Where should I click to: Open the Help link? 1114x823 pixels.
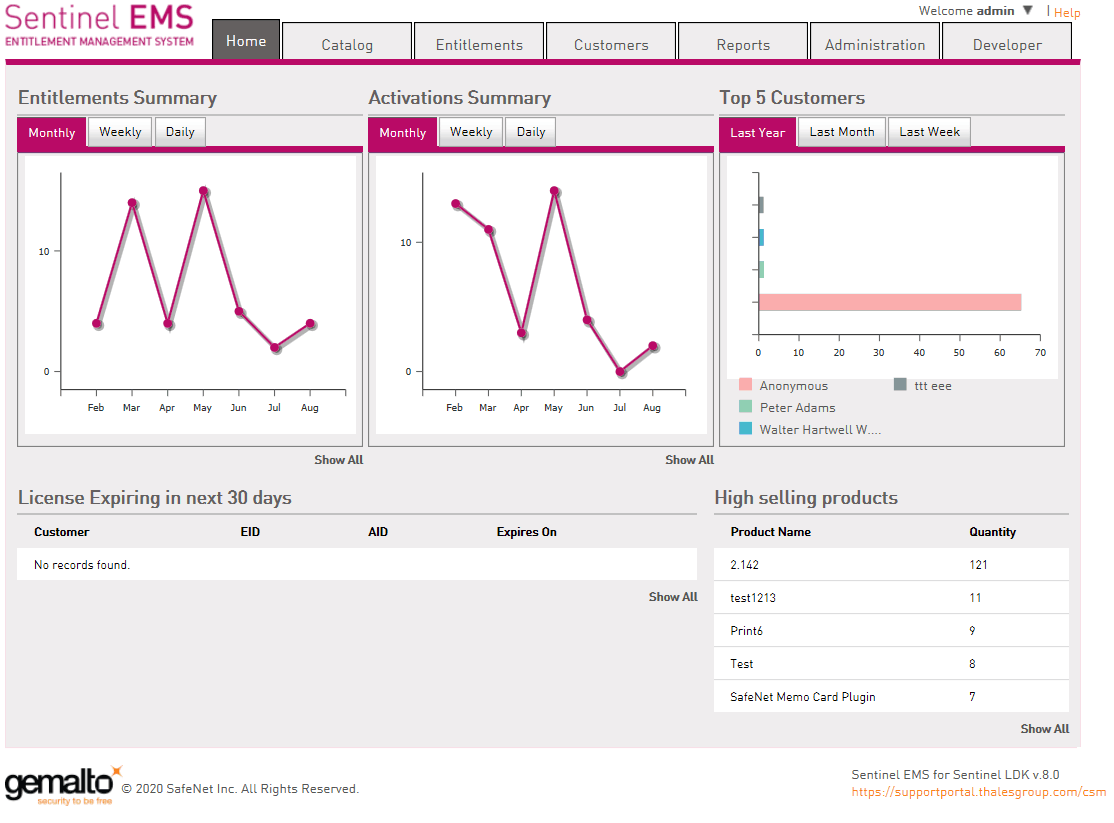(x=1066, y=12)
